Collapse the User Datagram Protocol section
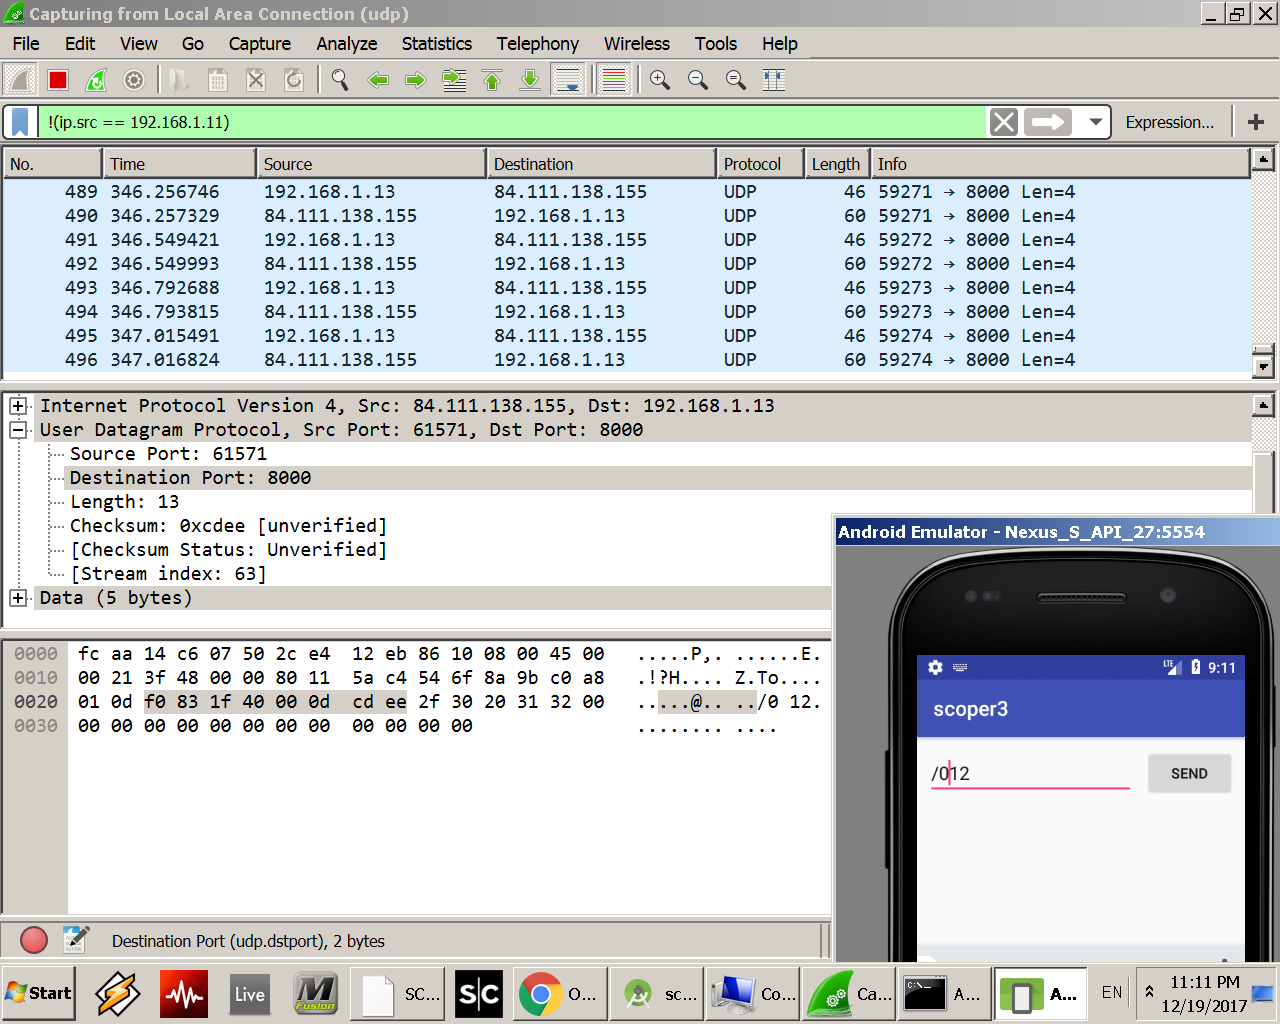 point(18,430)
